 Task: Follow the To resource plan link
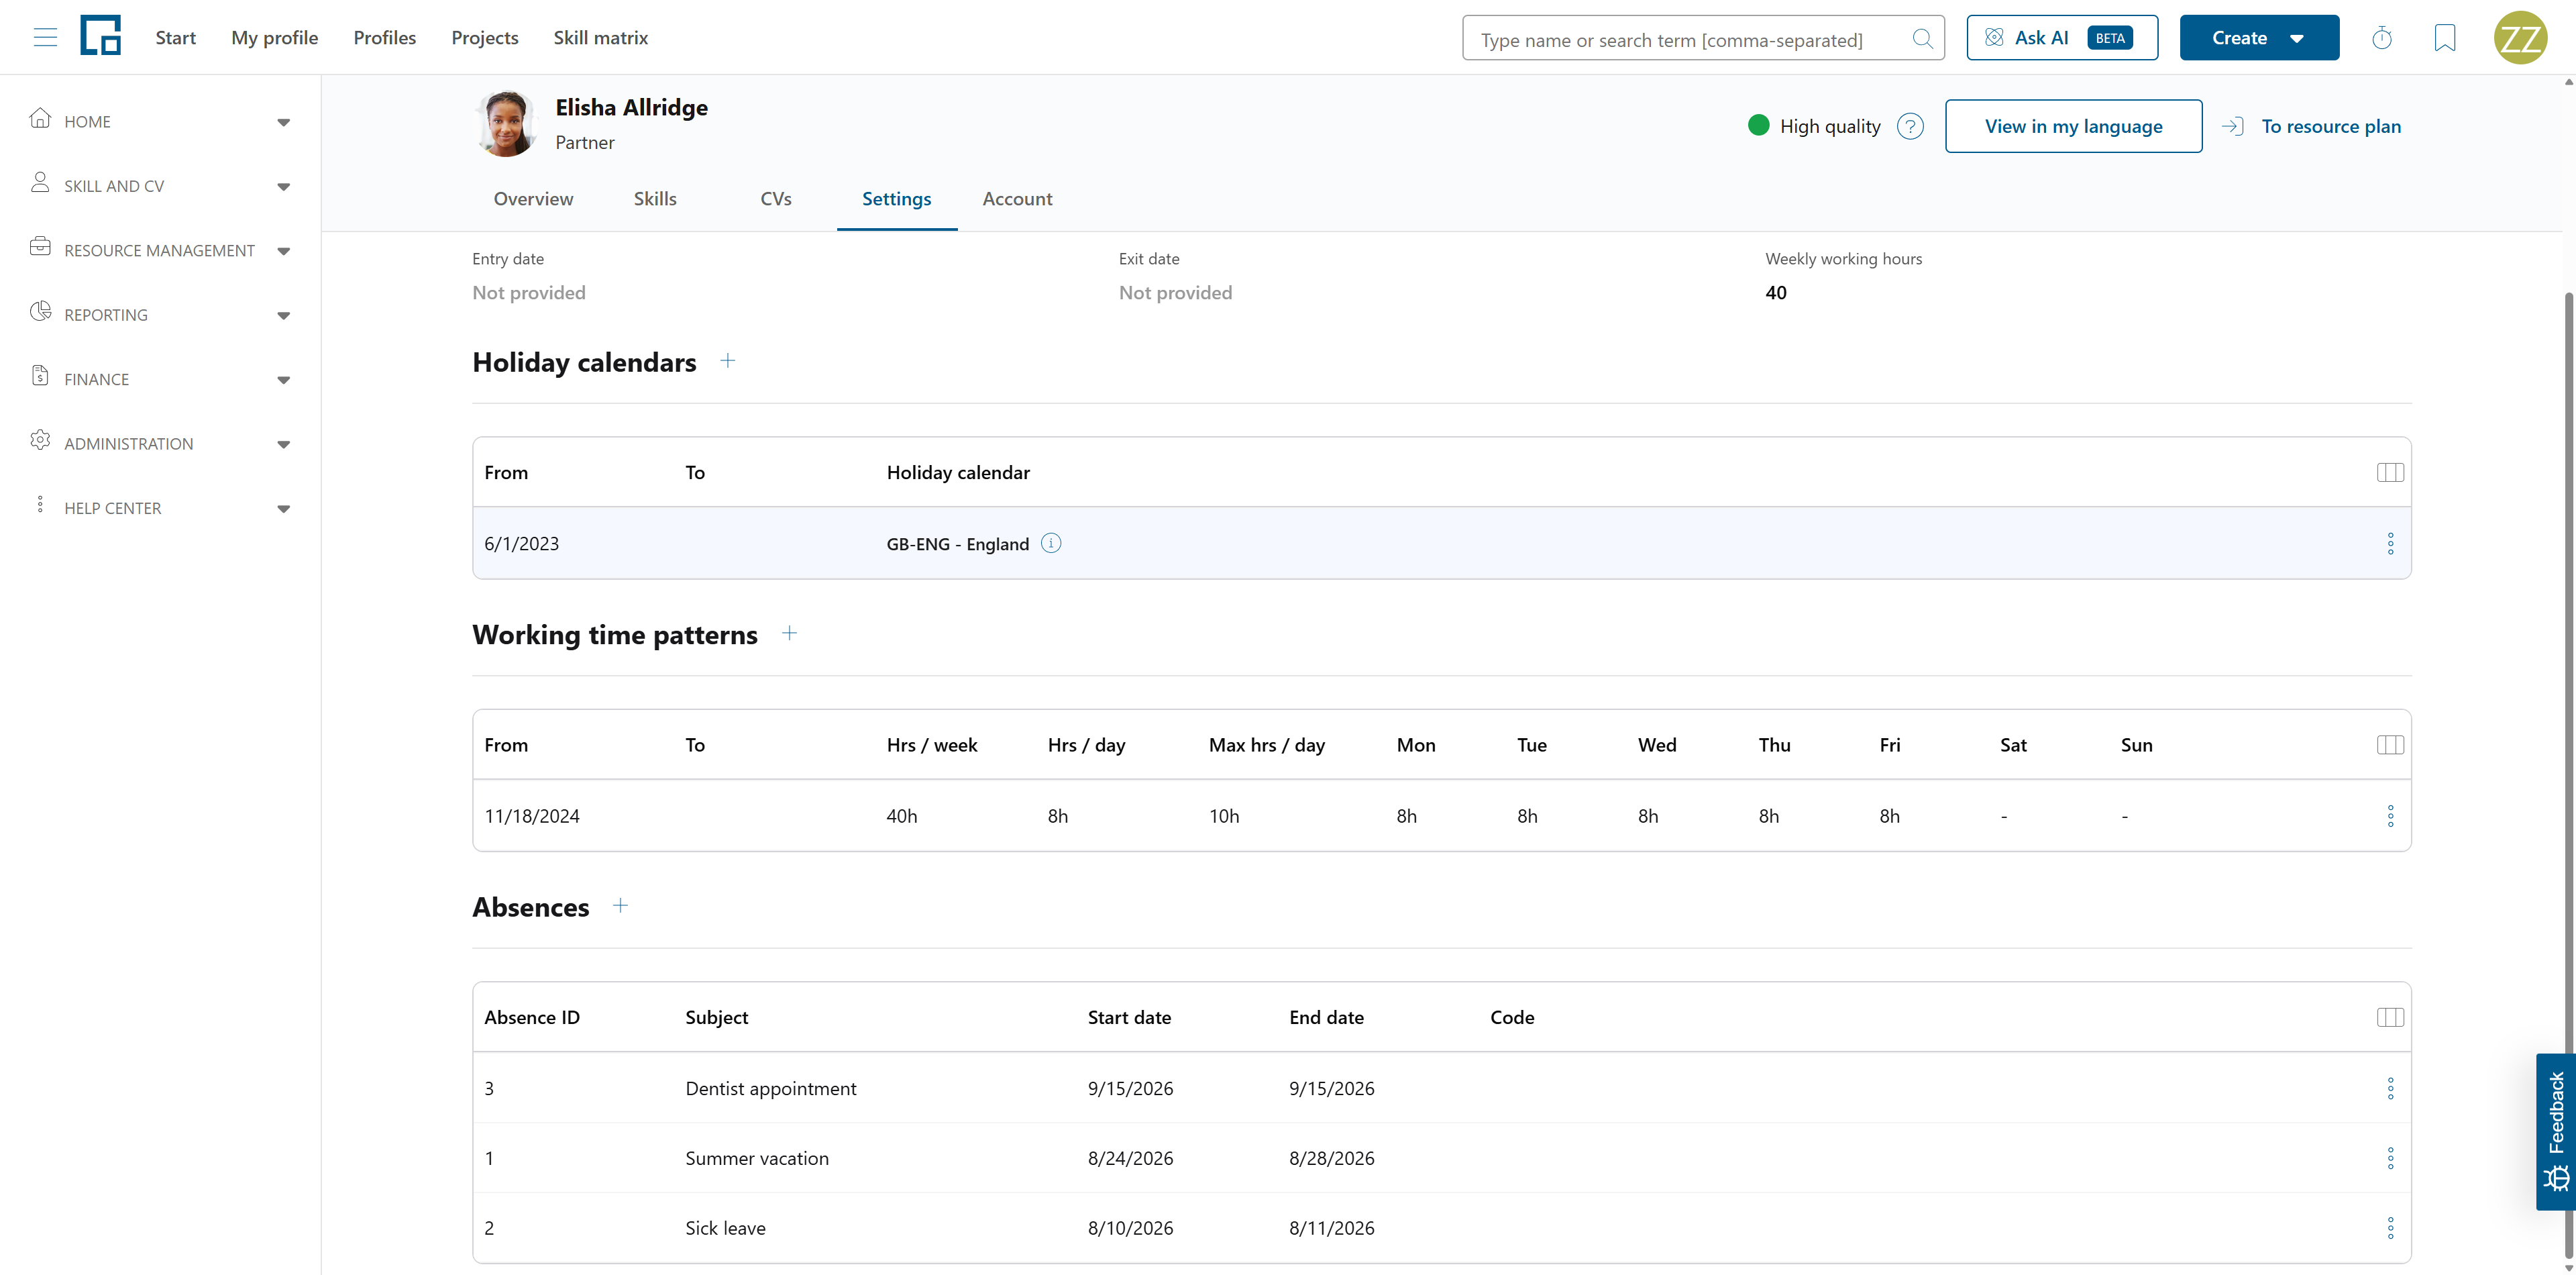pyautogui.click(x=2311, y=126)
